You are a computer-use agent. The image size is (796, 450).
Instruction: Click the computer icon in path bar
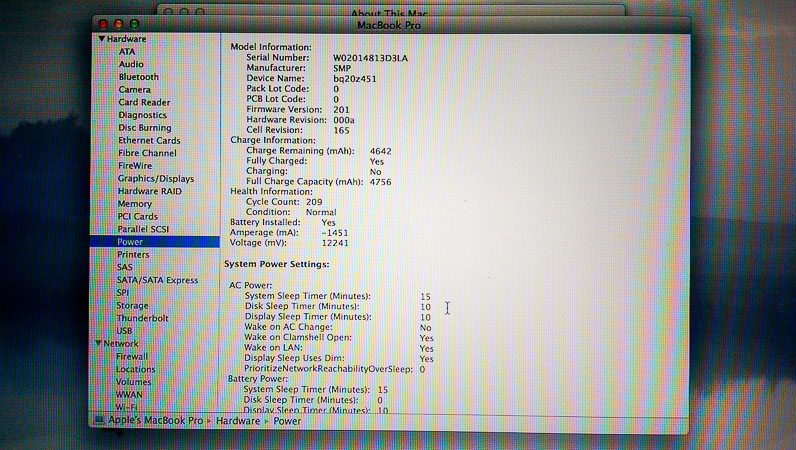pos(99,420)
